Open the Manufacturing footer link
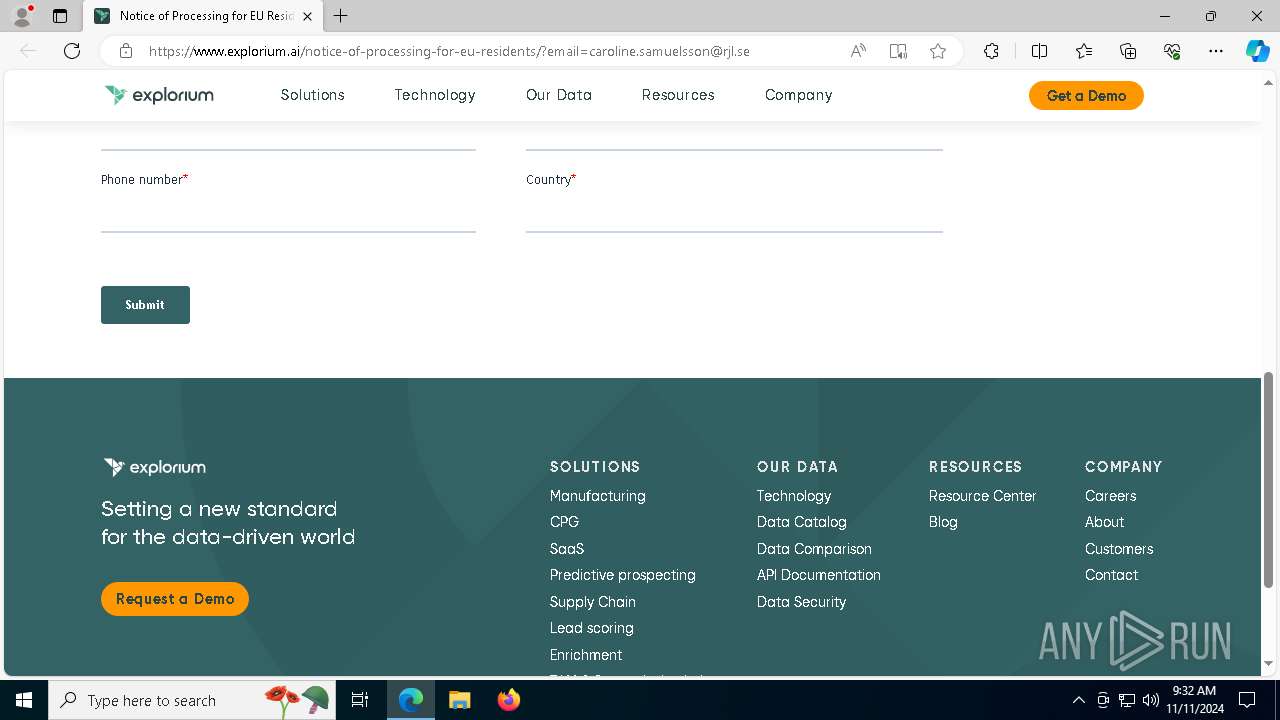The image size is (1280, 720). pos(597,496)
